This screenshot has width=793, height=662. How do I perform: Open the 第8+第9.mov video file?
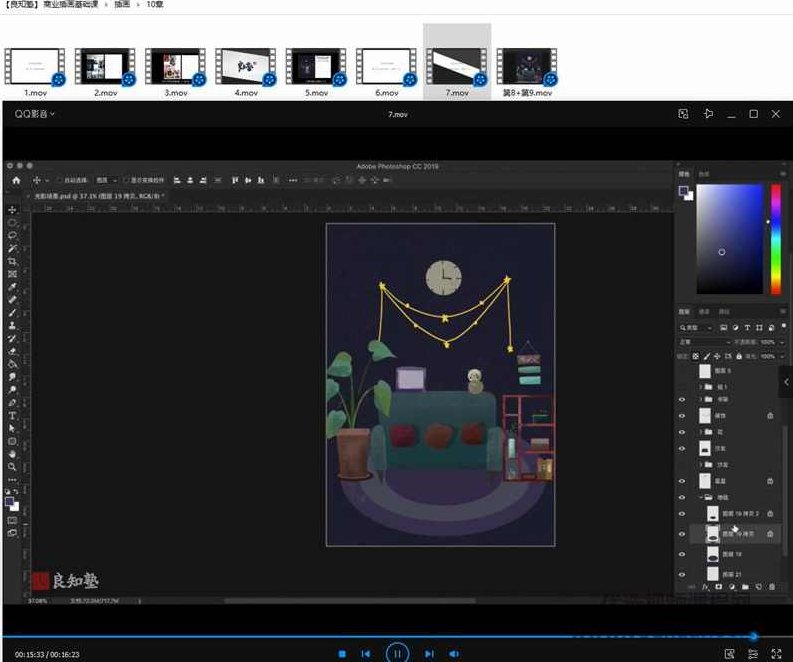pyautogui.click(x=527, y=66)
